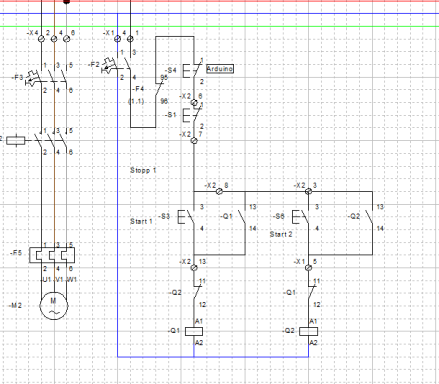Select the Stopp 1 text label

143,170
